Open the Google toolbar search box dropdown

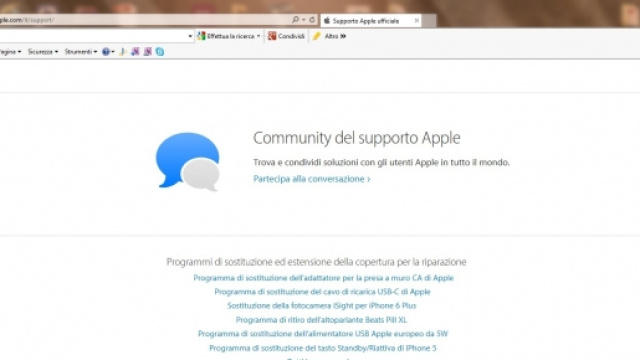point(190,36)
